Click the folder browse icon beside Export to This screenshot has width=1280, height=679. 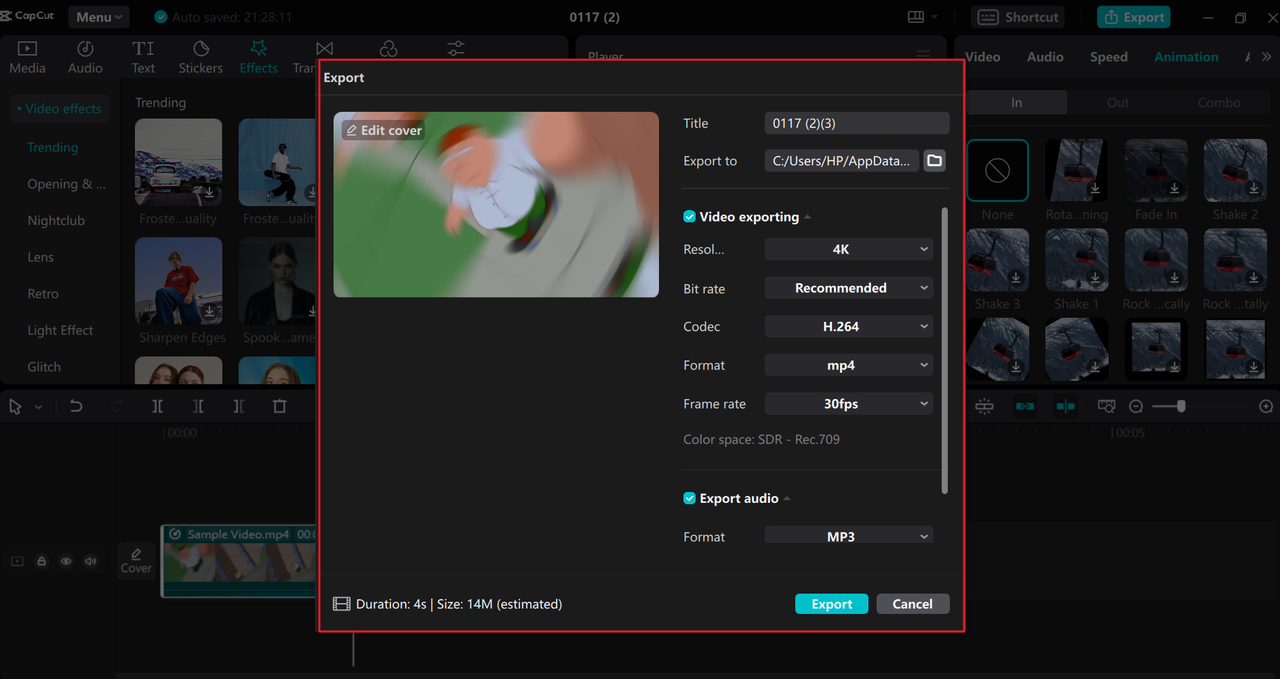pyautogui.click(x=934, y=161)
